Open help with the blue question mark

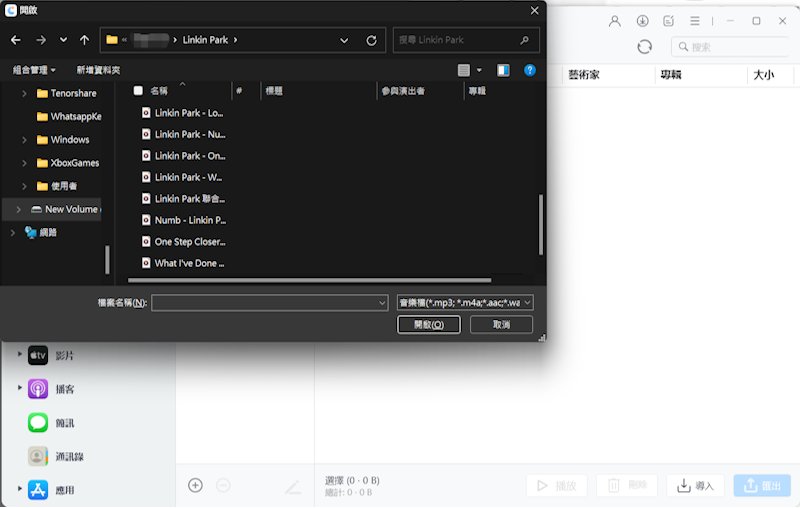pos(530,70)
